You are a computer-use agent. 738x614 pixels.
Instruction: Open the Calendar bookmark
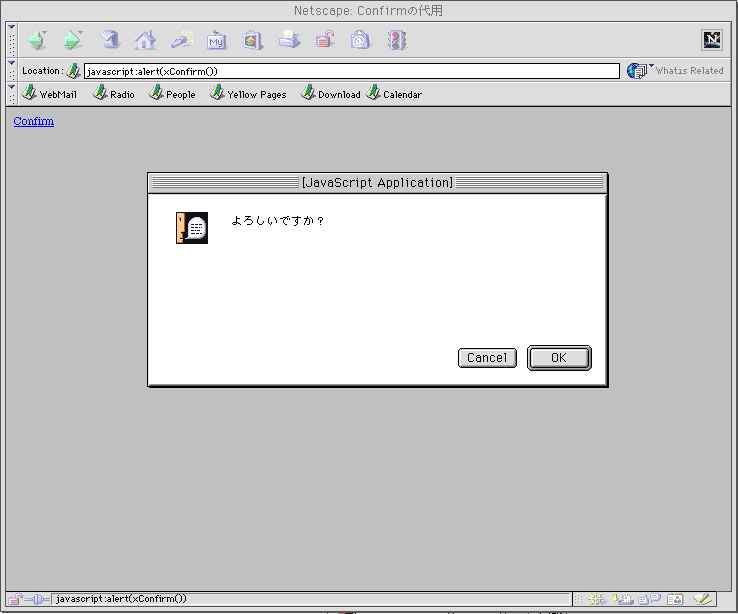[394, 93]
